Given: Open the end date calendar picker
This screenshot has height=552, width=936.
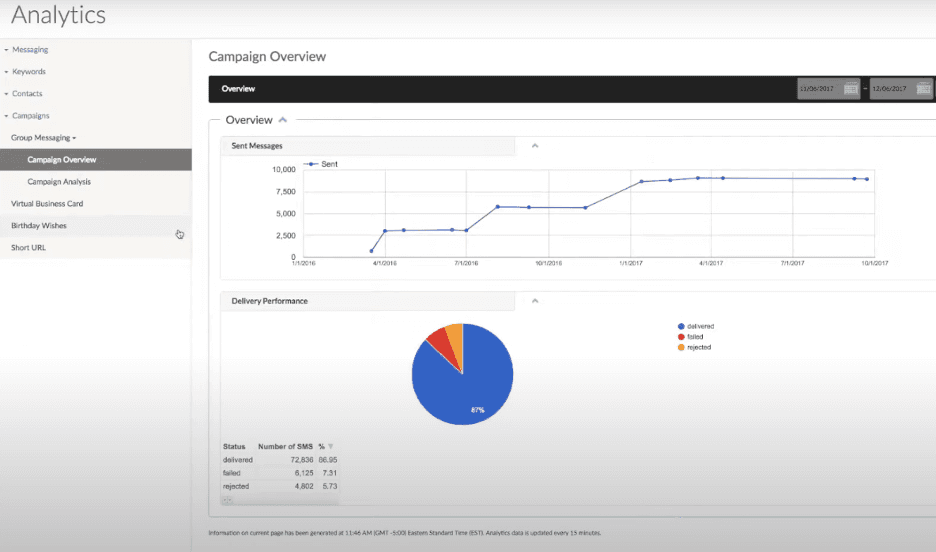Looking at the screenshot, I should click(923, 89).
